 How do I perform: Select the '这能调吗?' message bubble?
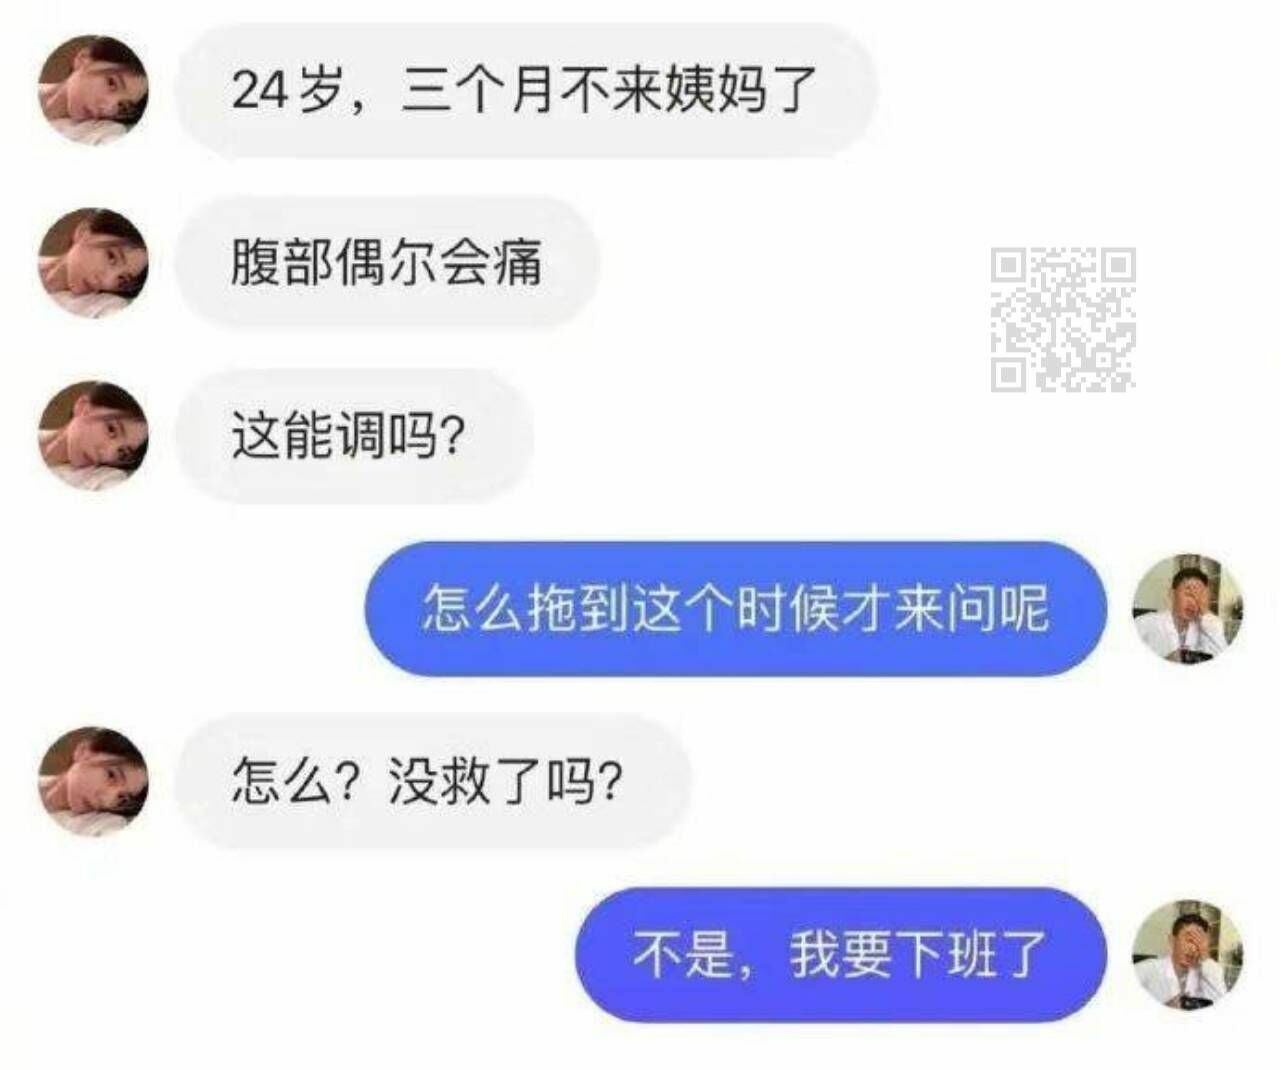pos(354,436)
